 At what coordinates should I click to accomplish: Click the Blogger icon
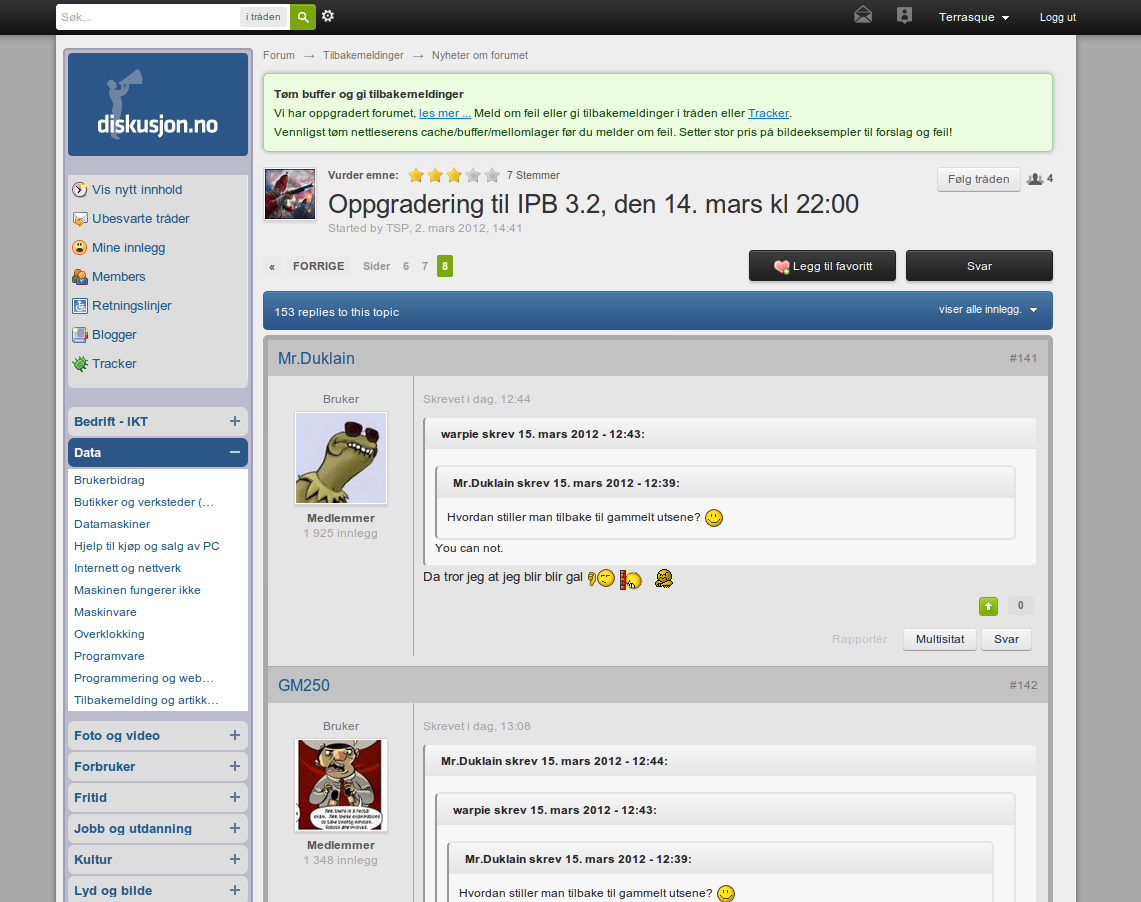[80, 335]
